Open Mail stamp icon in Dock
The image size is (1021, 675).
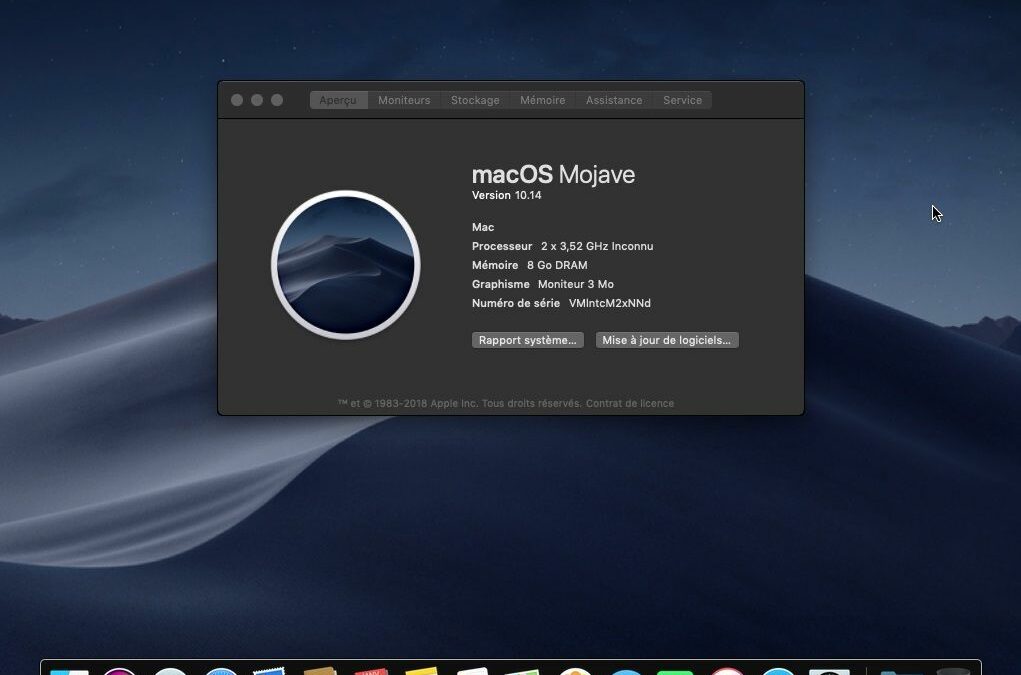pos(270,671)
